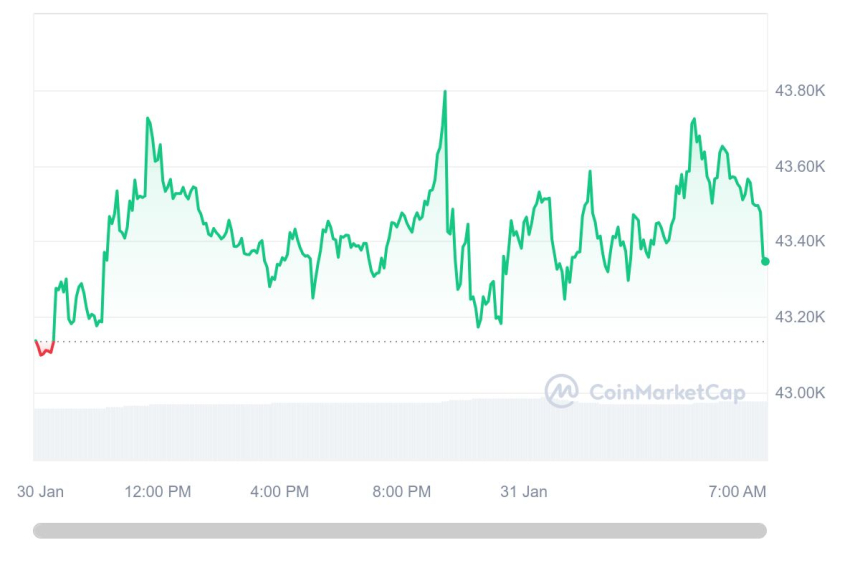Click the green endpoint dot on the price line
This screenshot has height=573, width=860.
click(765, 261)
